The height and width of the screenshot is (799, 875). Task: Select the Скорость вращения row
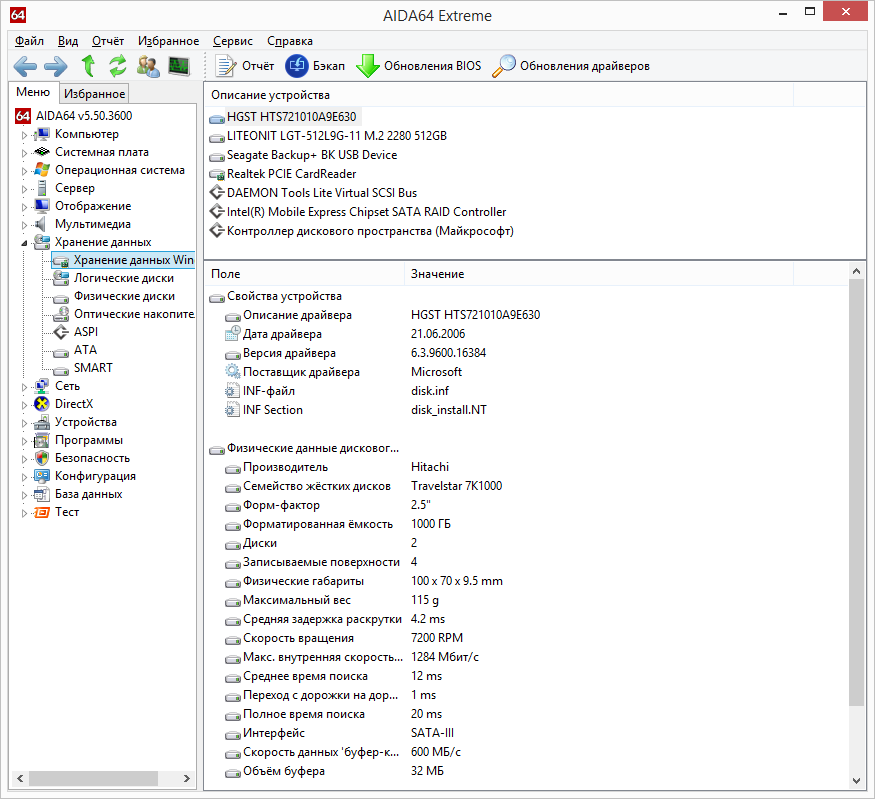527,638
